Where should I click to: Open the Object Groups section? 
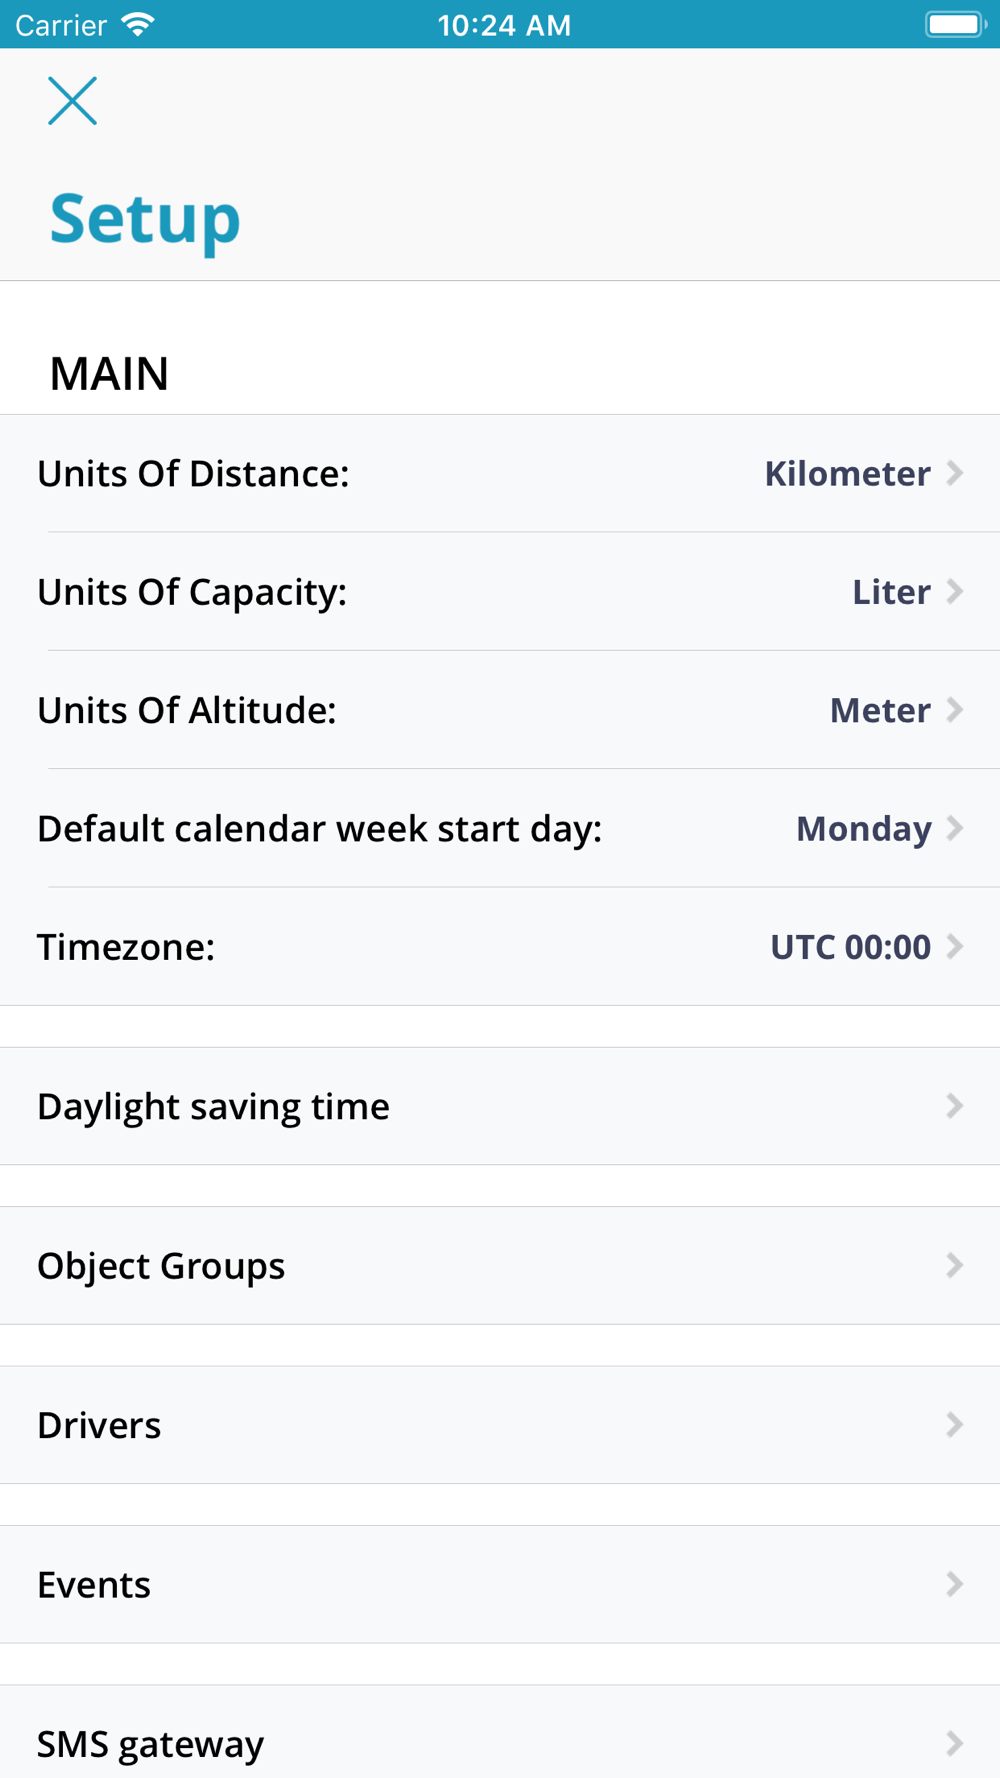[x=161, y=1266]
